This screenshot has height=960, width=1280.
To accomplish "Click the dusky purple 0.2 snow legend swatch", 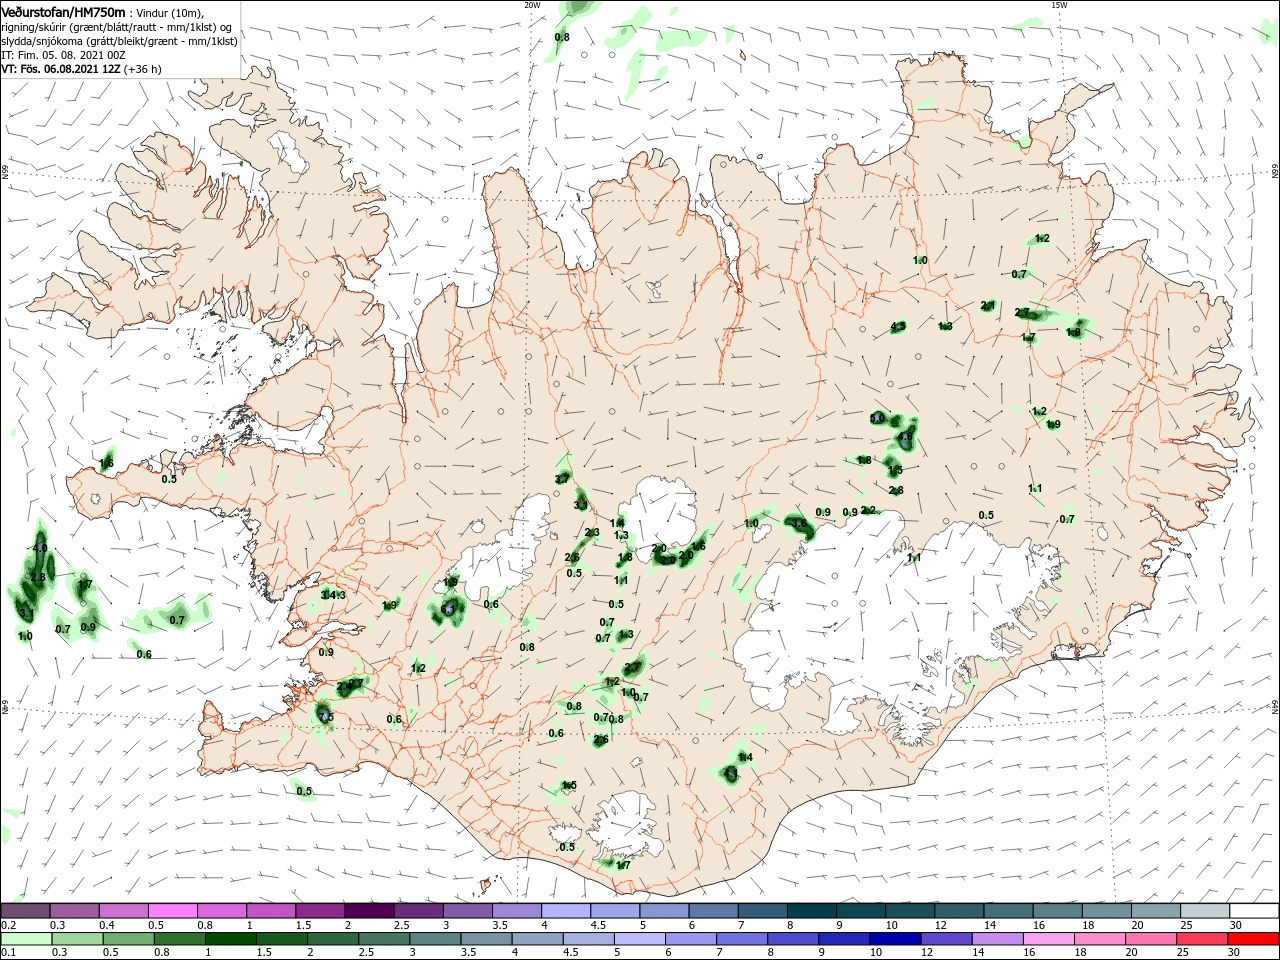I will tap(25, 910).
